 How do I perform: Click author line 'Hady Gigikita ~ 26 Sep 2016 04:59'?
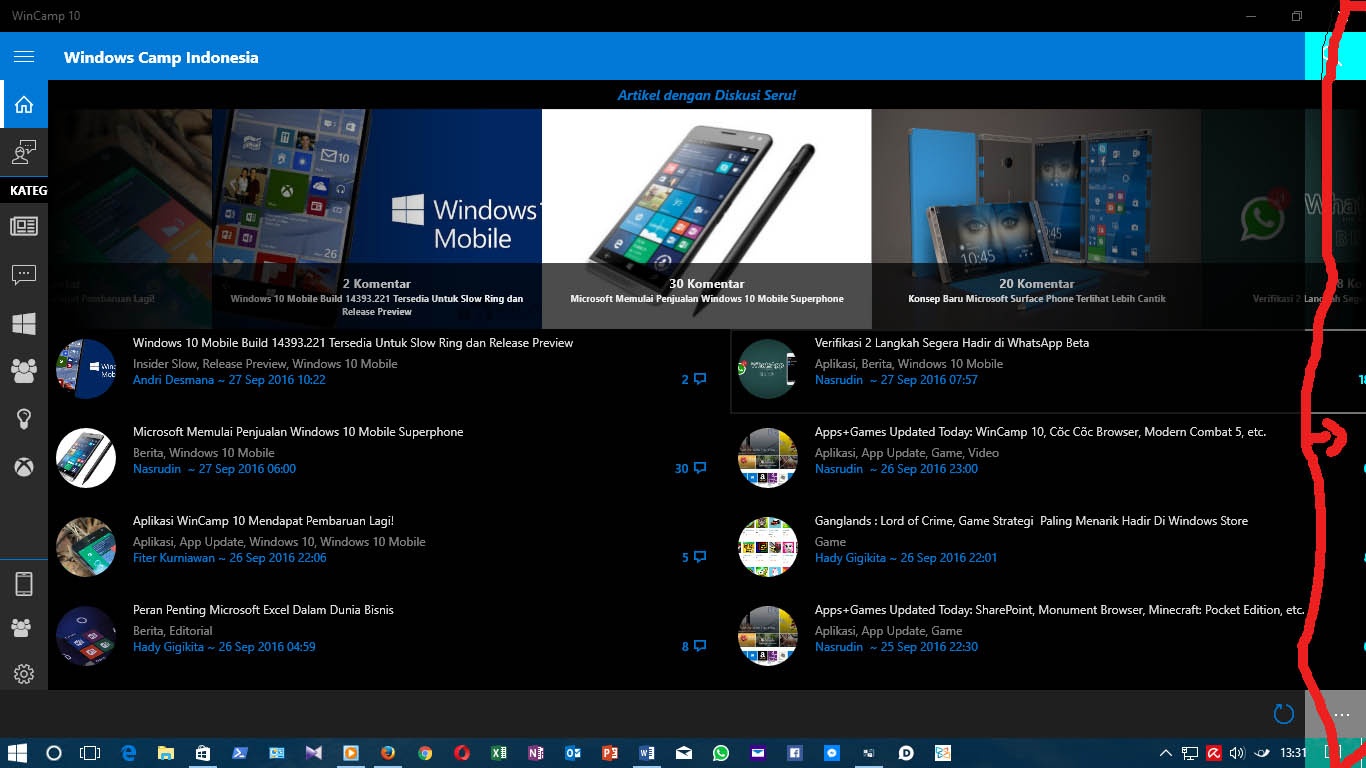(x=224, y=647)
